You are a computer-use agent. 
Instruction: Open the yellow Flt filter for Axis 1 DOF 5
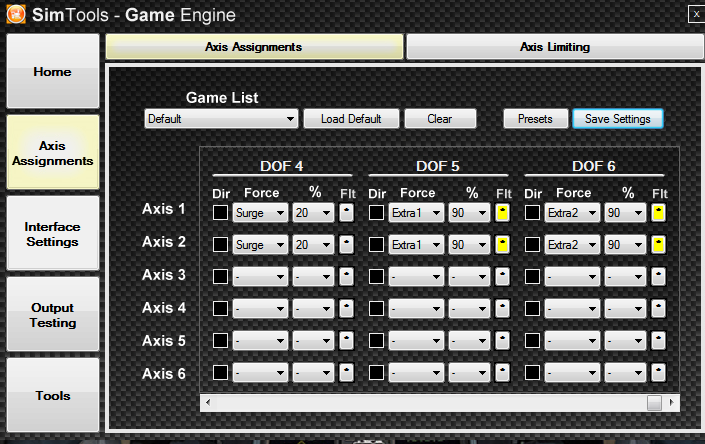502,213
